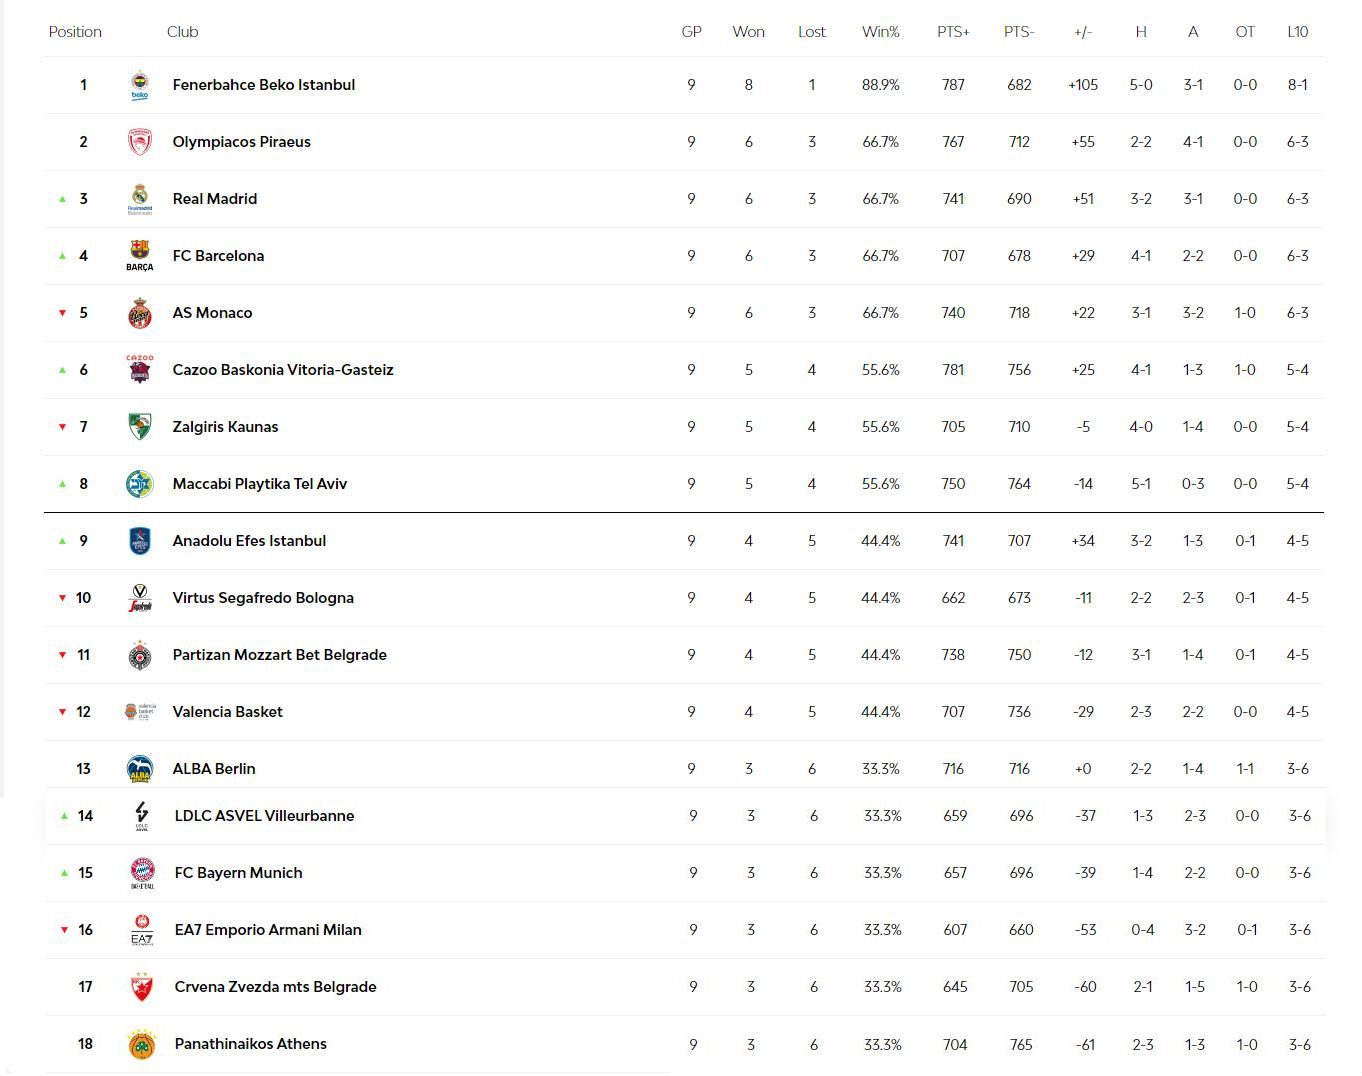This screenshot has width=1362, height=1076.
Task: Click the Crvena Zvezda club logo
Action: (142, 987)
